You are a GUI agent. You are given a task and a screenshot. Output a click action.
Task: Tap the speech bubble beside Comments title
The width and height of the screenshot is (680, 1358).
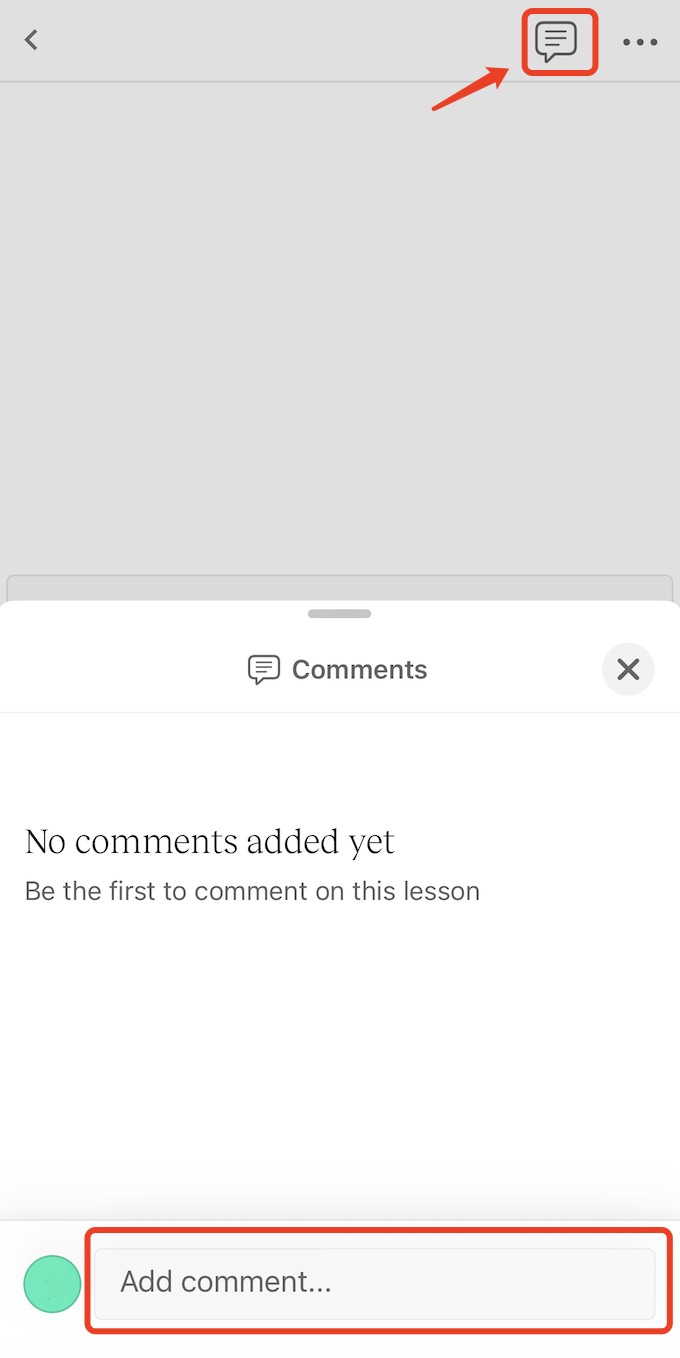(263, 670)
